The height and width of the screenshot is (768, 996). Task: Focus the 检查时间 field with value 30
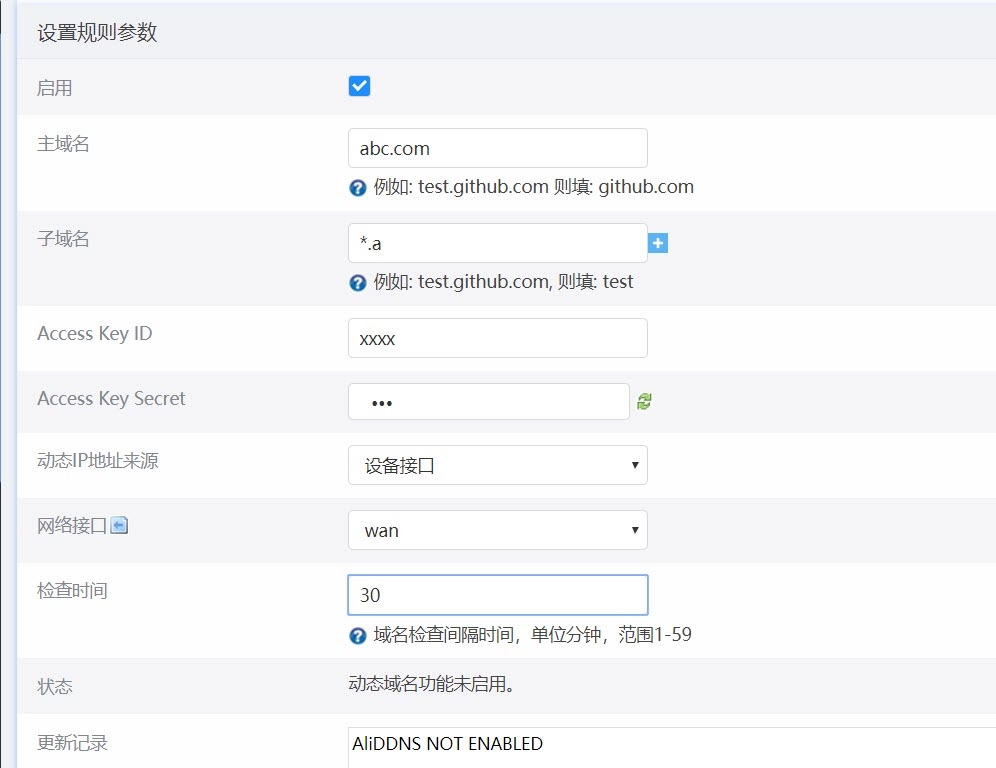497,595
